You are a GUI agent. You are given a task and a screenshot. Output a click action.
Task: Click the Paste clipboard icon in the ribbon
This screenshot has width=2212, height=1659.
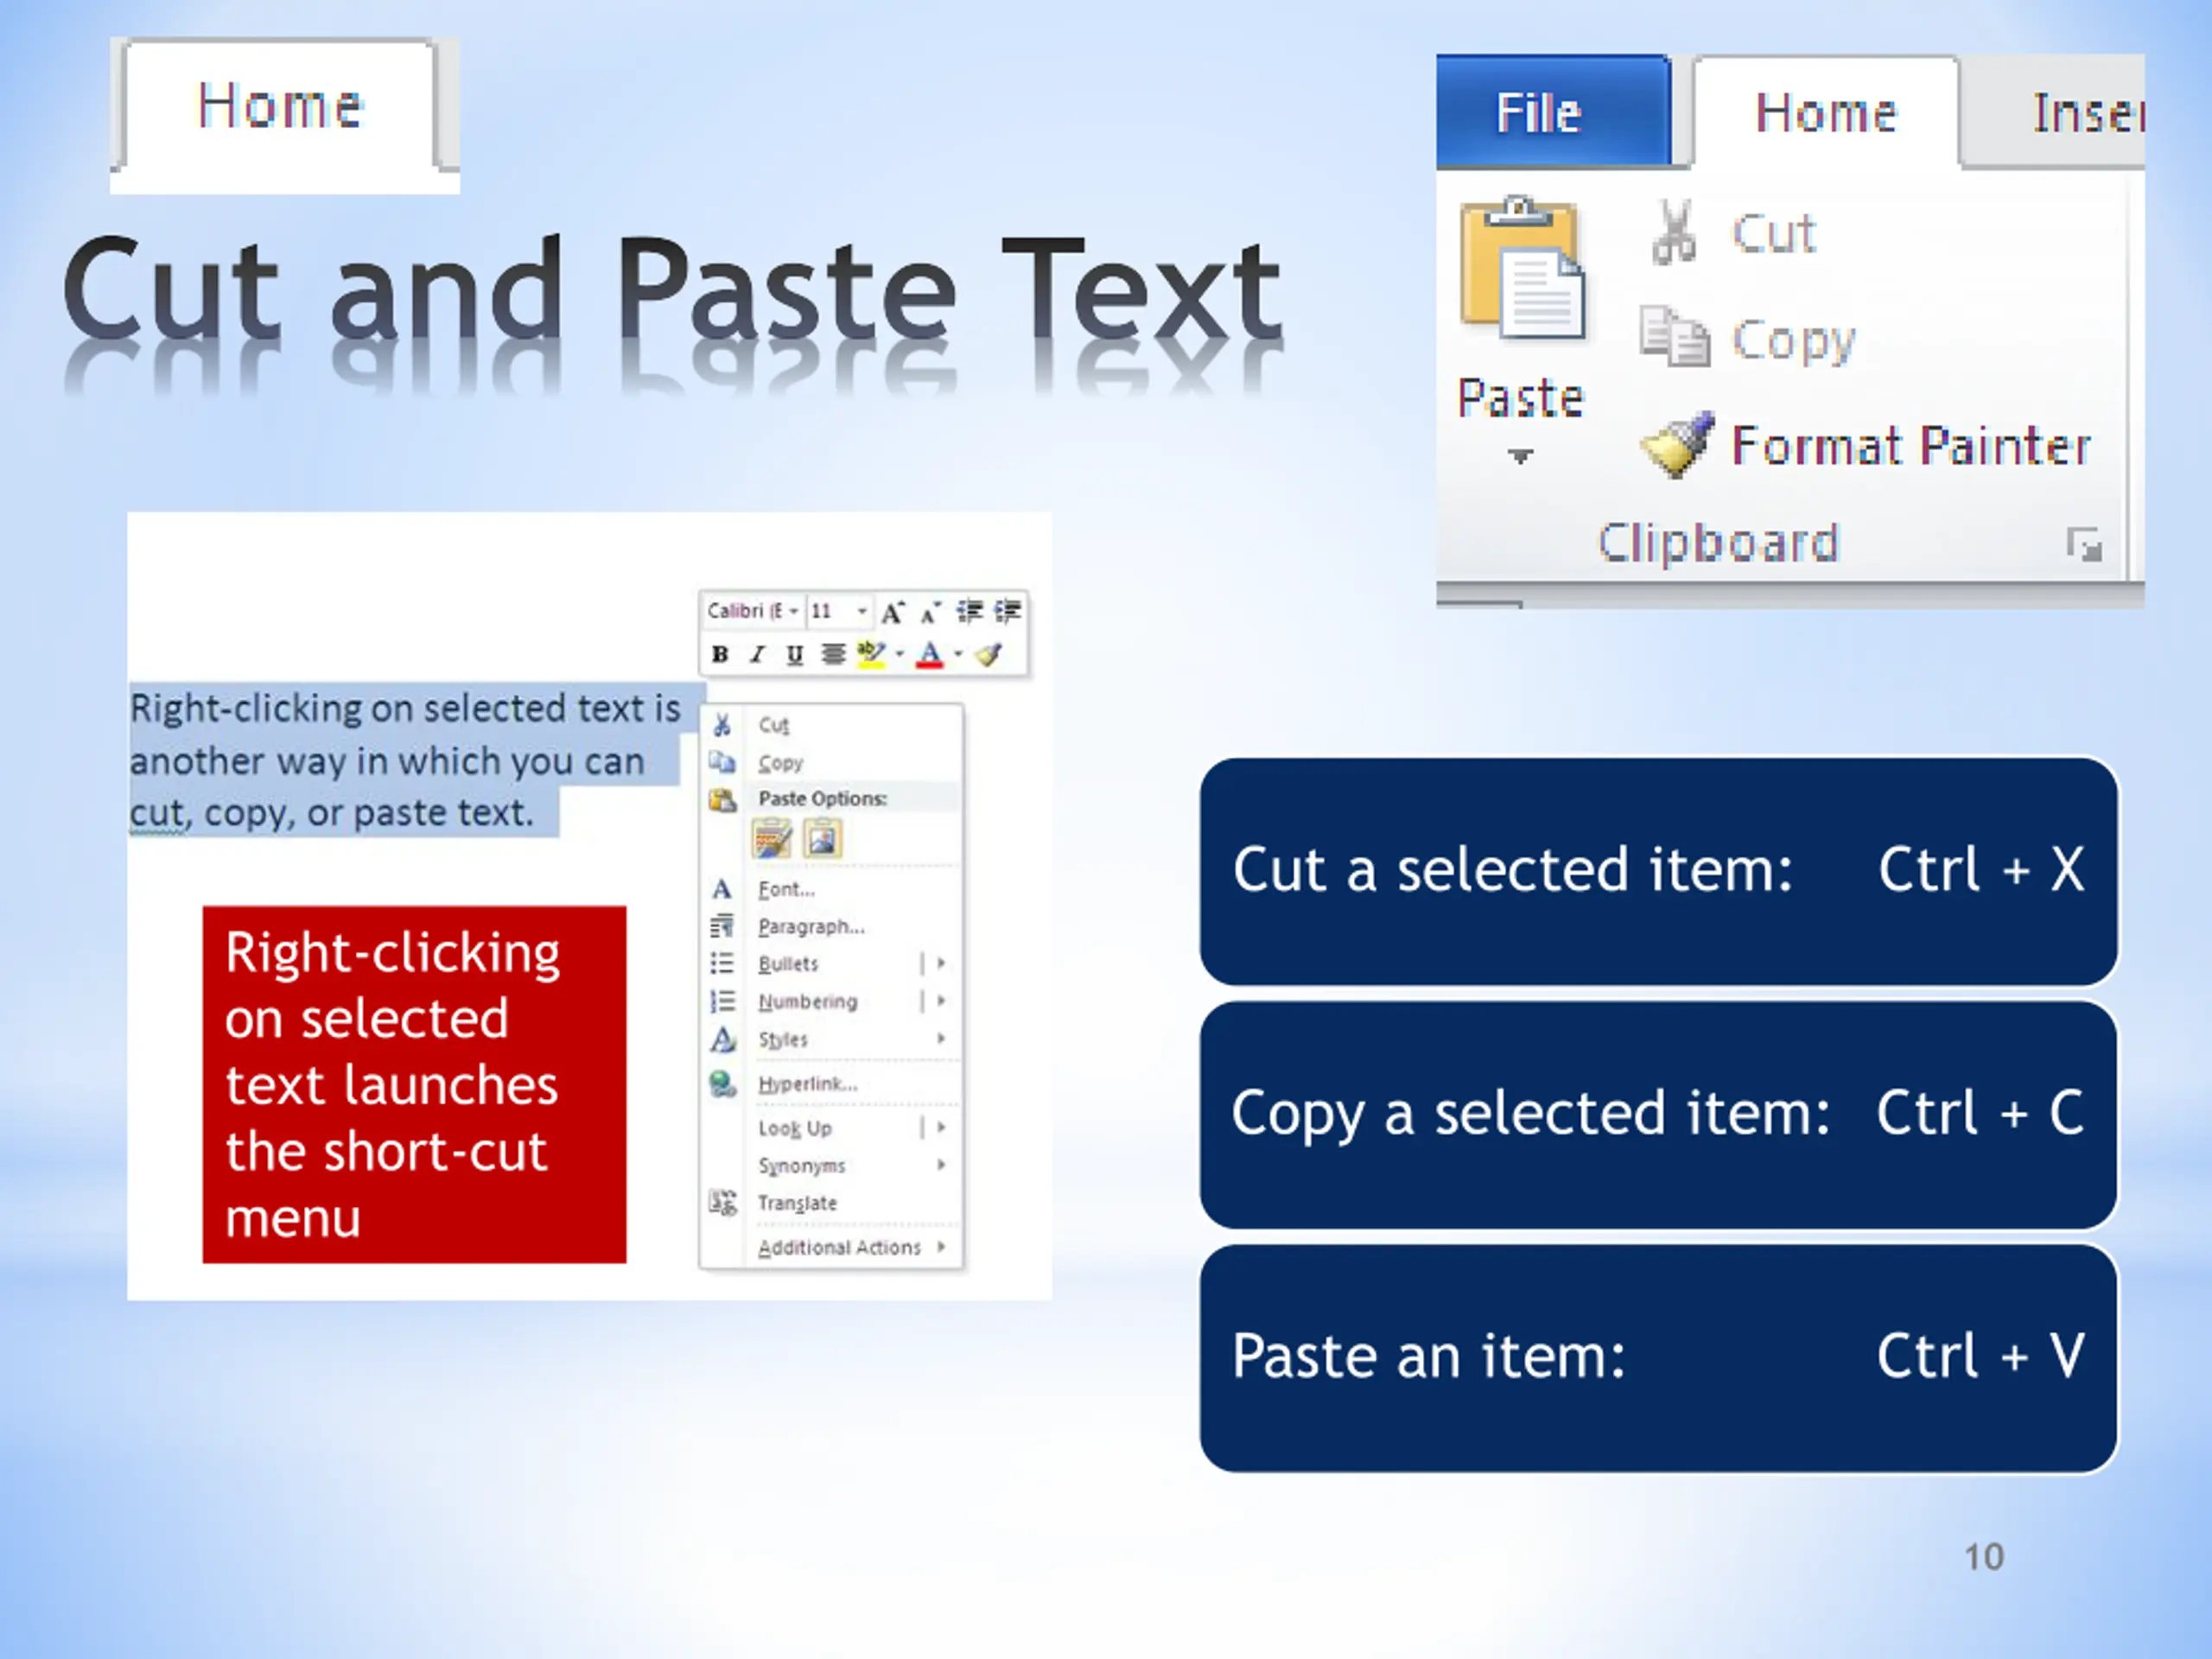coord(1522,268)
